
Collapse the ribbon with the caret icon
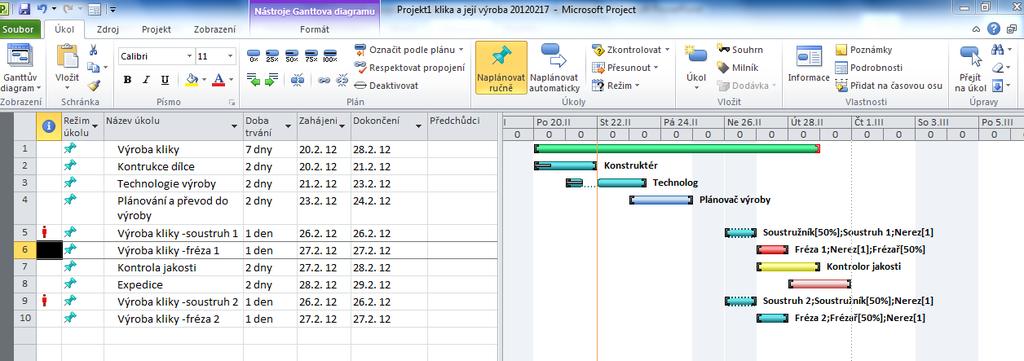tap(976, 29)
